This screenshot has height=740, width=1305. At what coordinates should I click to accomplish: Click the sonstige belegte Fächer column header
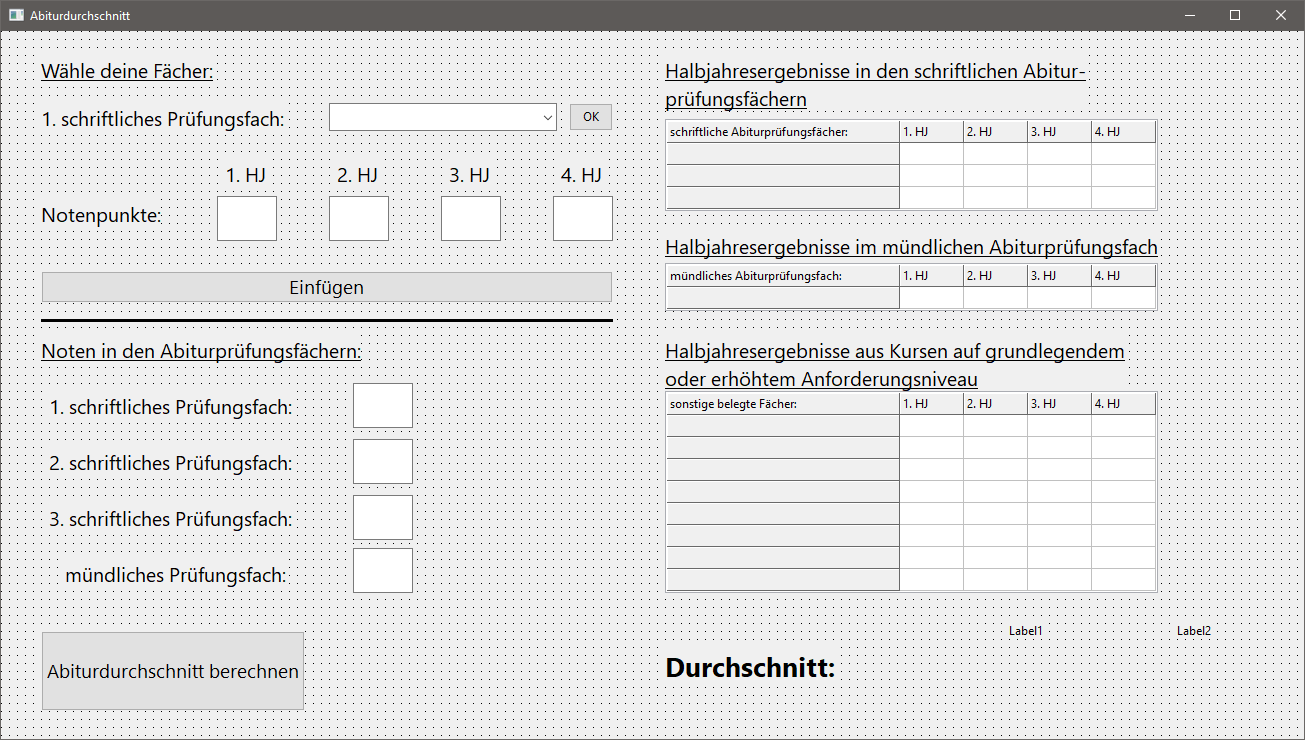pyautogui.click(x=783, y=404)
